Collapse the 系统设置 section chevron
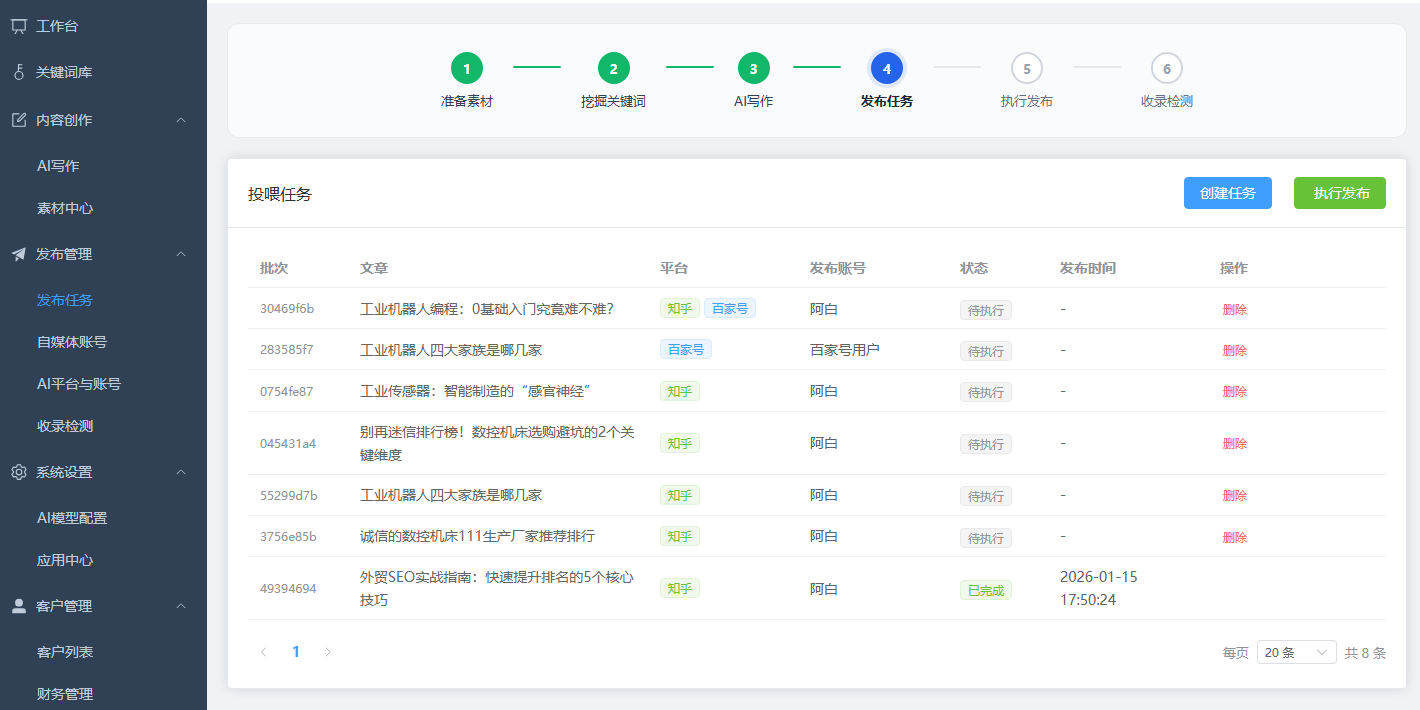 coord(181,471)
